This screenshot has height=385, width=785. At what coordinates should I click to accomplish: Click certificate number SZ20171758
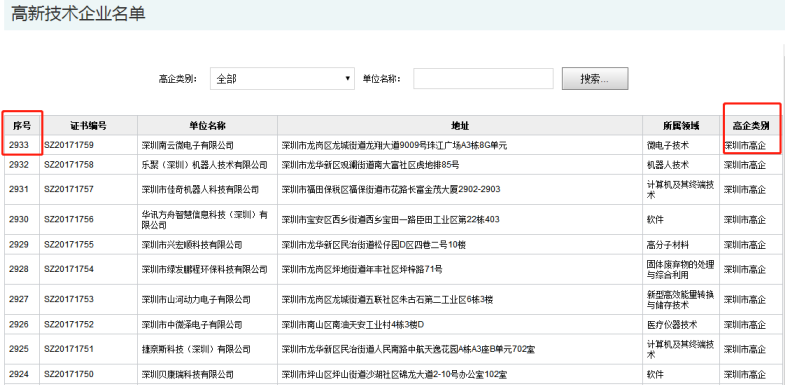coord(69,164)
